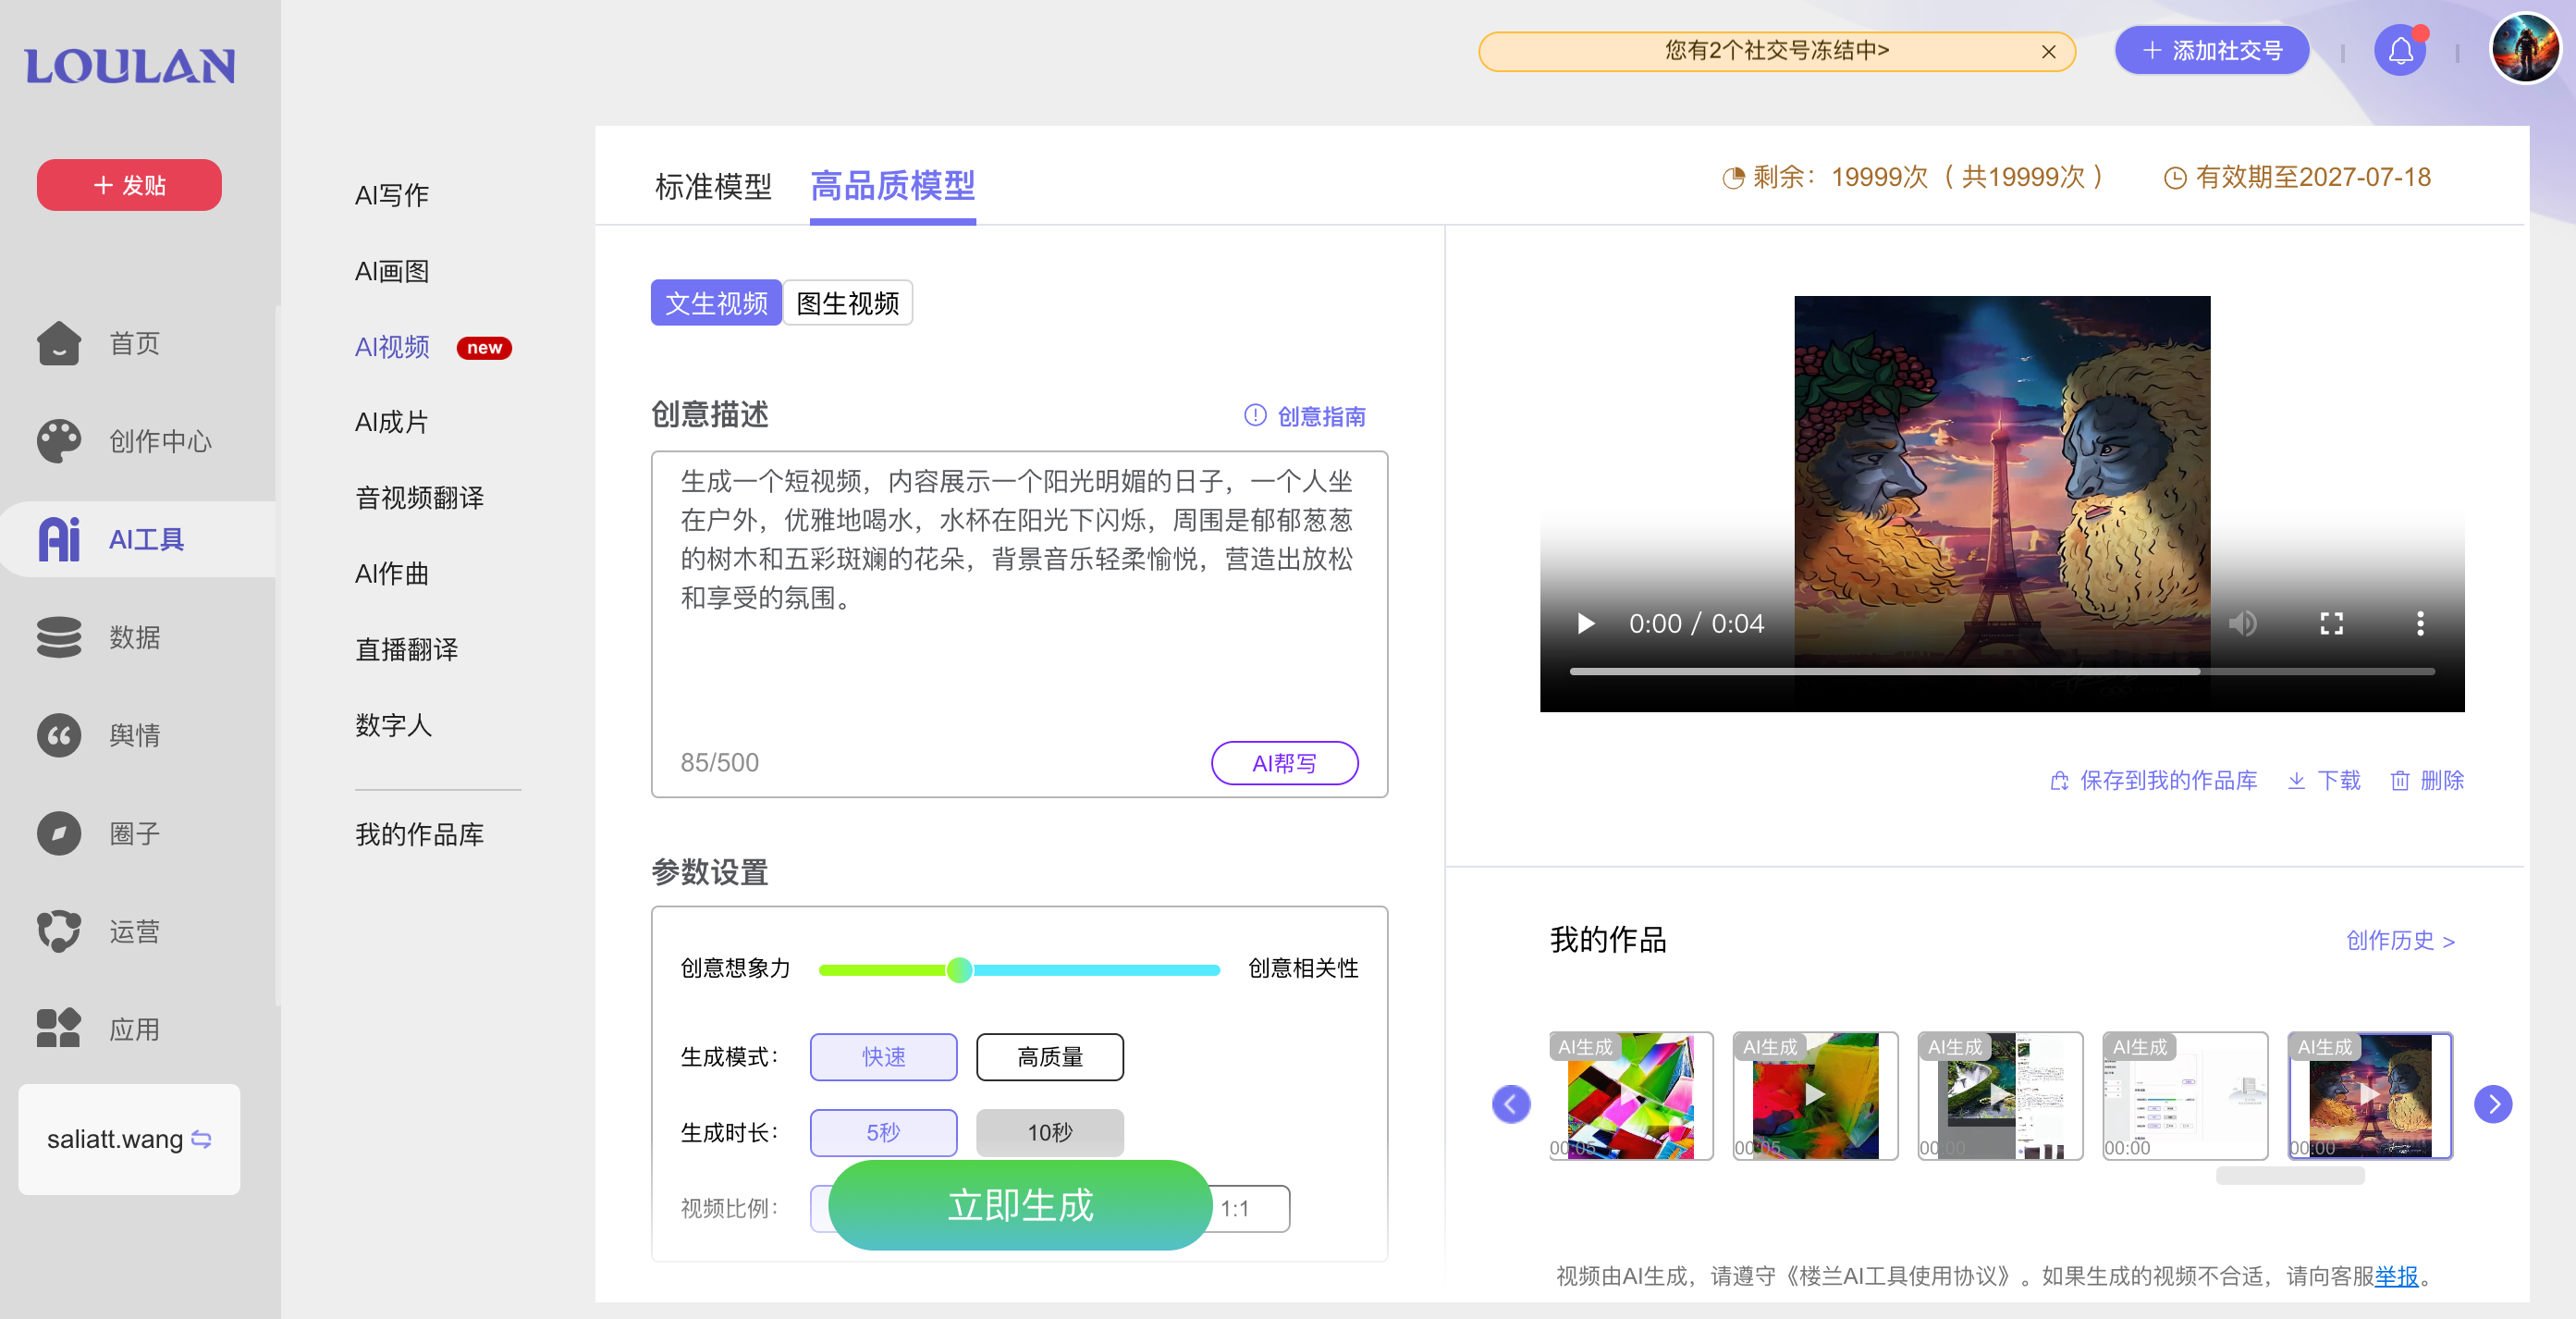Click the 您有2个社交号冻结中 banner
The image size is (2576, 1319).
coord(1776,51)
